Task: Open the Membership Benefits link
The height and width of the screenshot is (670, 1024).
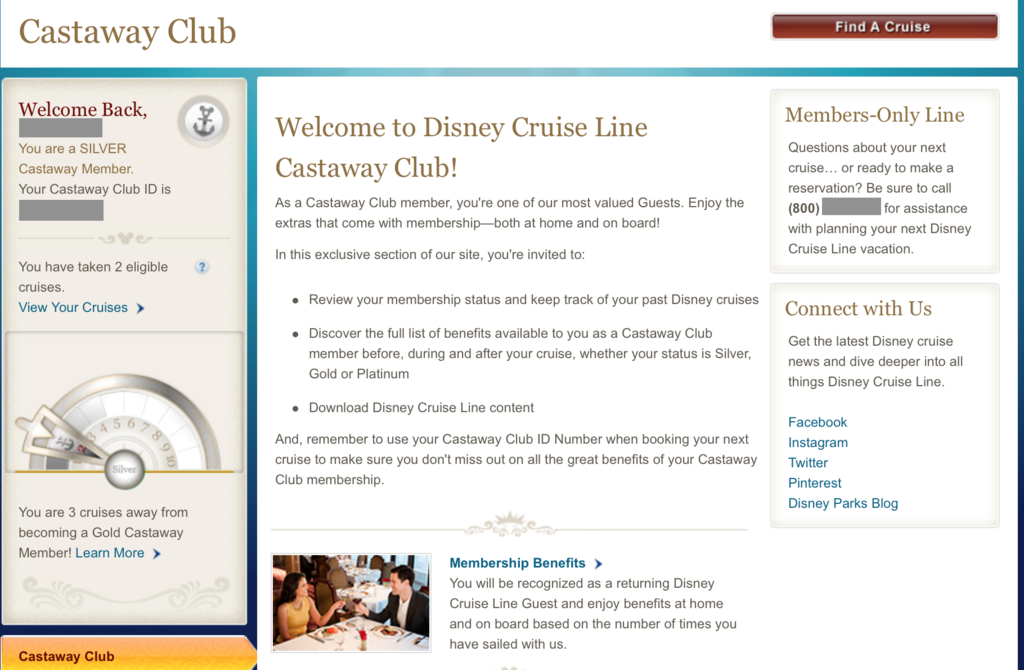Action: pyautogui.click(x=517, y=563)
